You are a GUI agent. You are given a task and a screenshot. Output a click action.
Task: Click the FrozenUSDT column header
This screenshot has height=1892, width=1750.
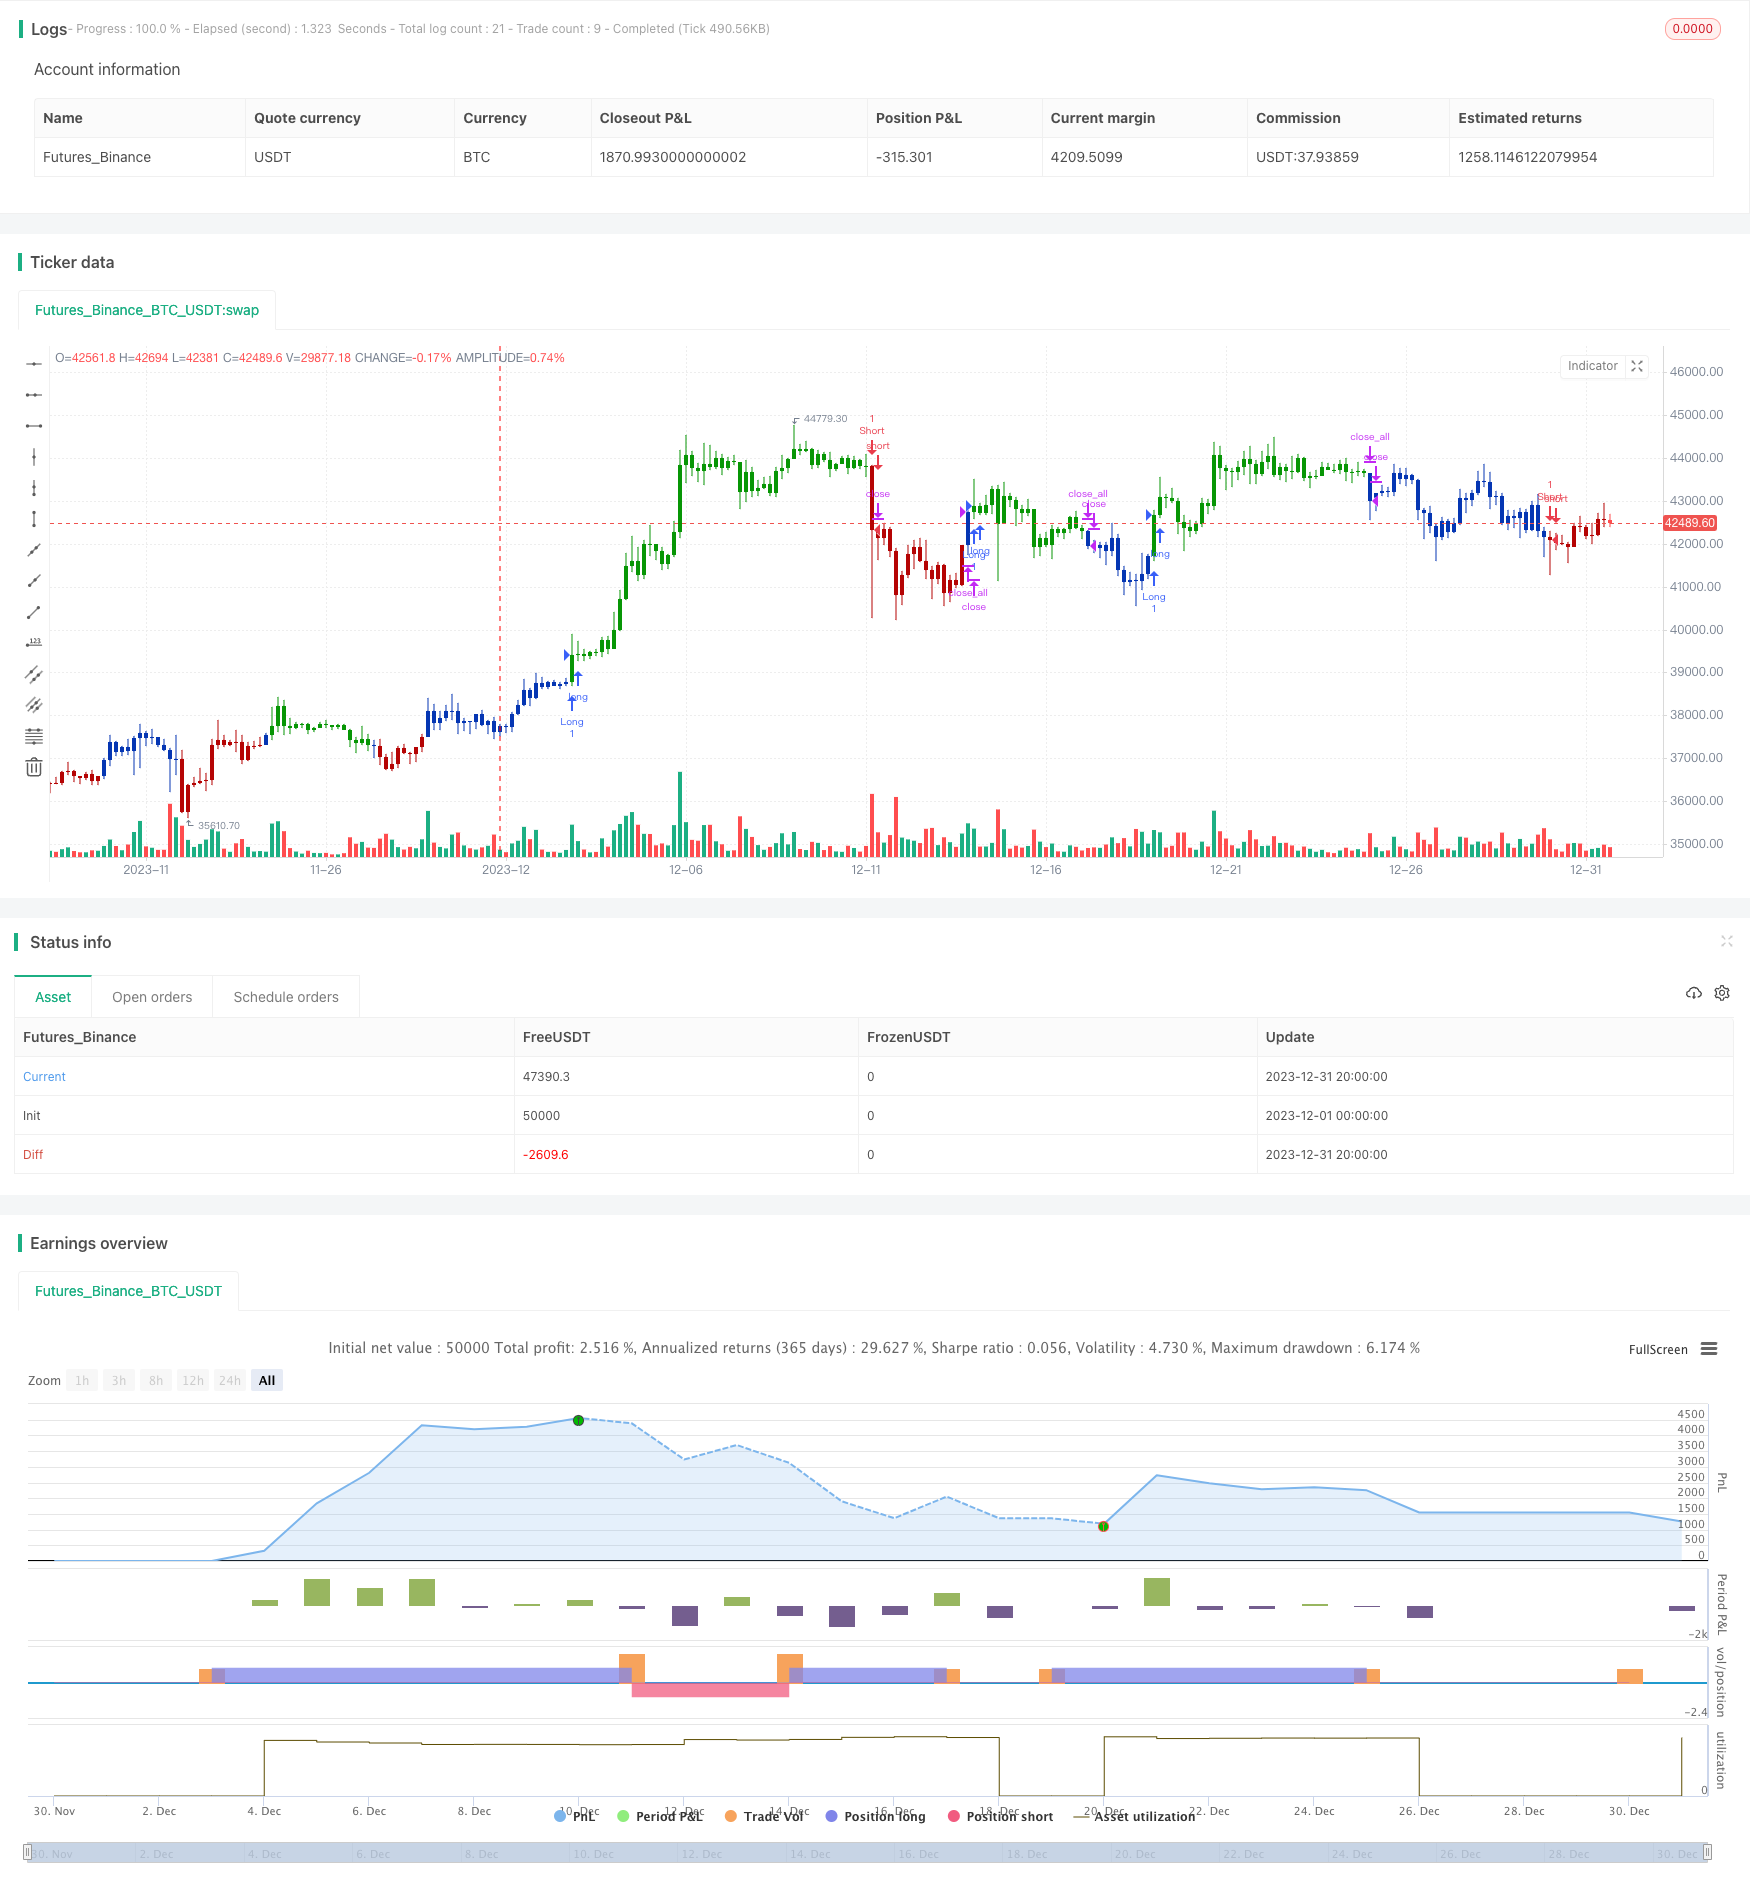tap(908, 1037)
